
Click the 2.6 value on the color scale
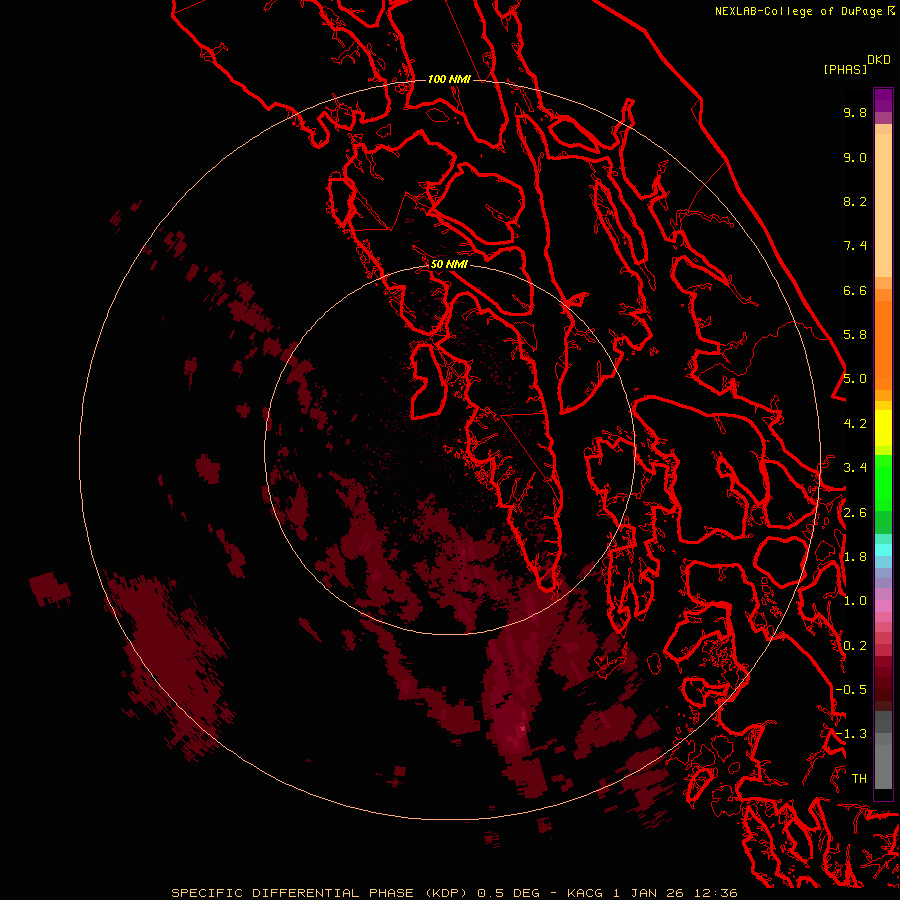point(855,513)
